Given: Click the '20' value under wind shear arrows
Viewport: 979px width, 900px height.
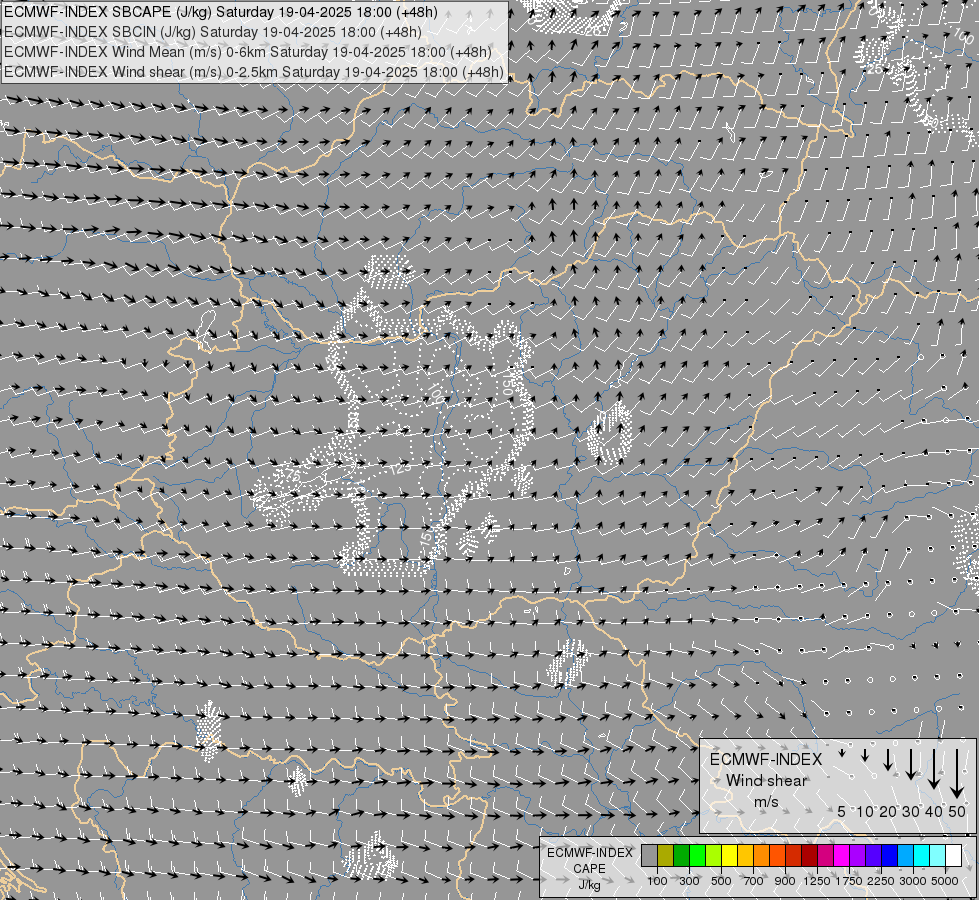Looking at the screenshot, I should click(887, 811).
